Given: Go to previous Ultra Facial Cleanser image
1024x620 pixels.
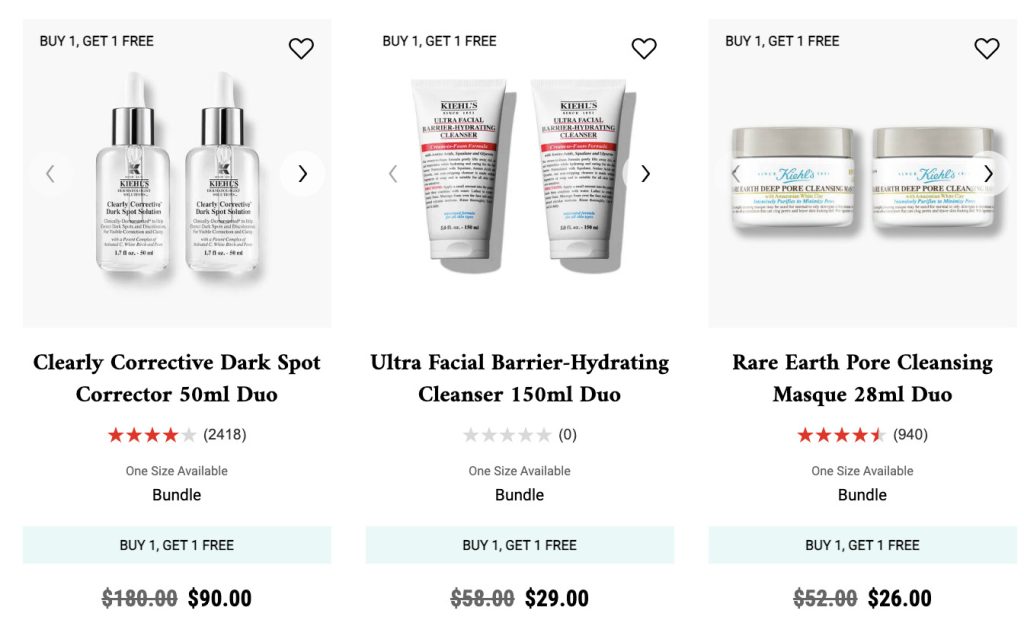Looking at the screenshot, I should pyautogui.click(x=393, y=174).
